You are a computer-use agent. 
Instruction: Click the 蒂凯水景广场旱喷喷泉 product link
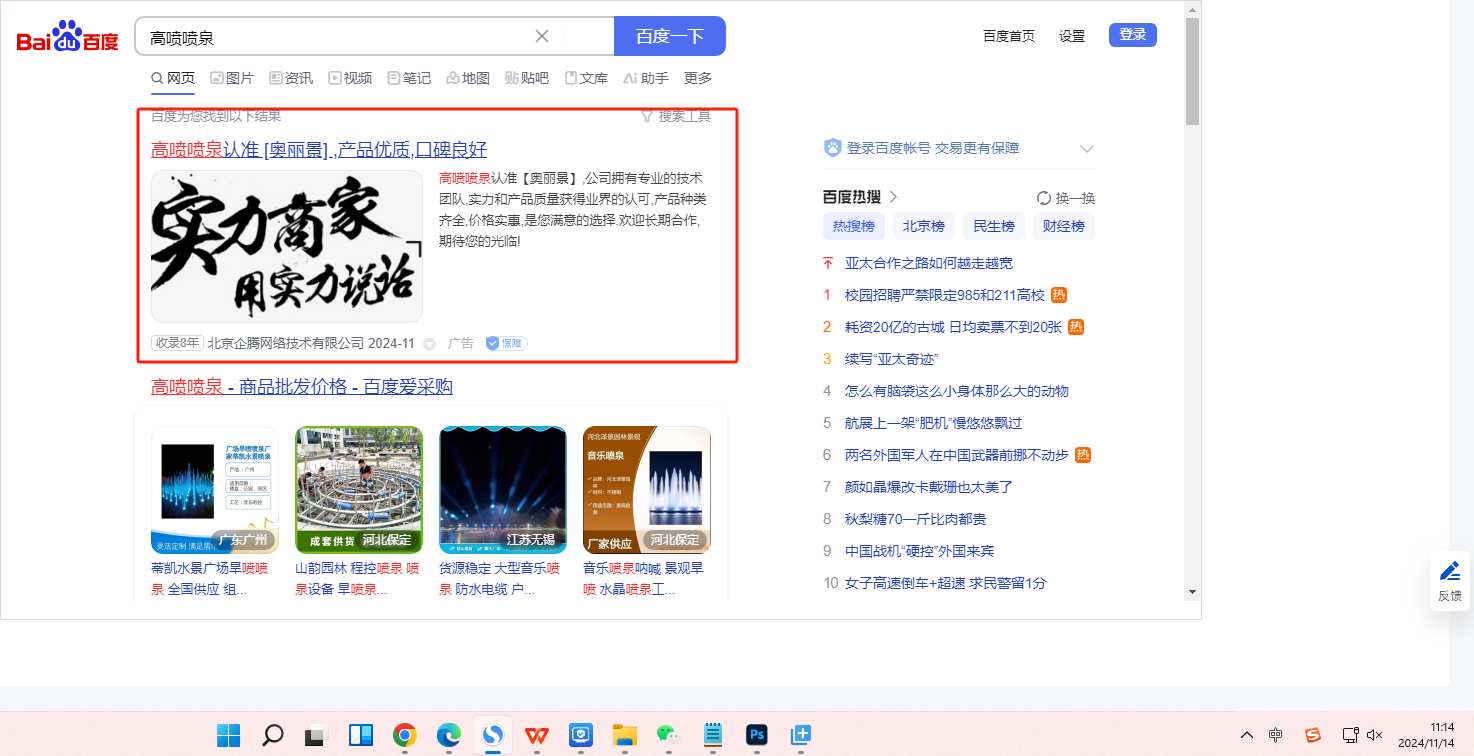[x=210, y=578]
